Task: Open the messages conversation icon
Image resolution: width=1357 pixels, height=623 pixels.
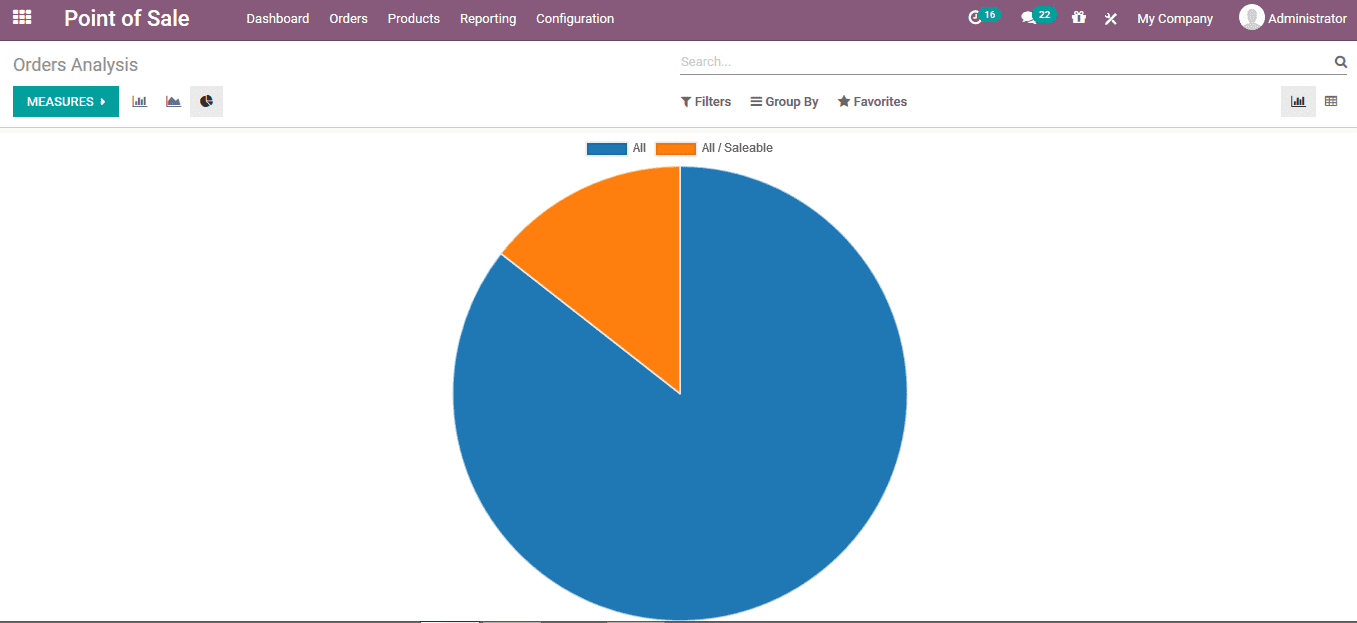Action: click(1028, 18)
